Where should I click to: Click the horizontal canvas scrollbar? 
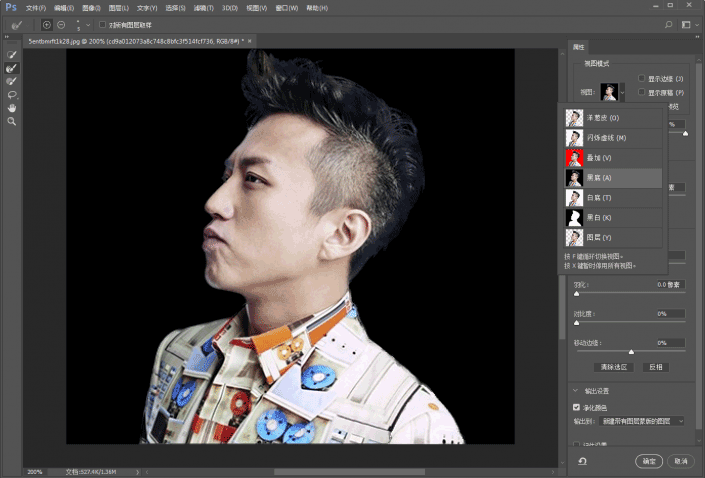349,472
